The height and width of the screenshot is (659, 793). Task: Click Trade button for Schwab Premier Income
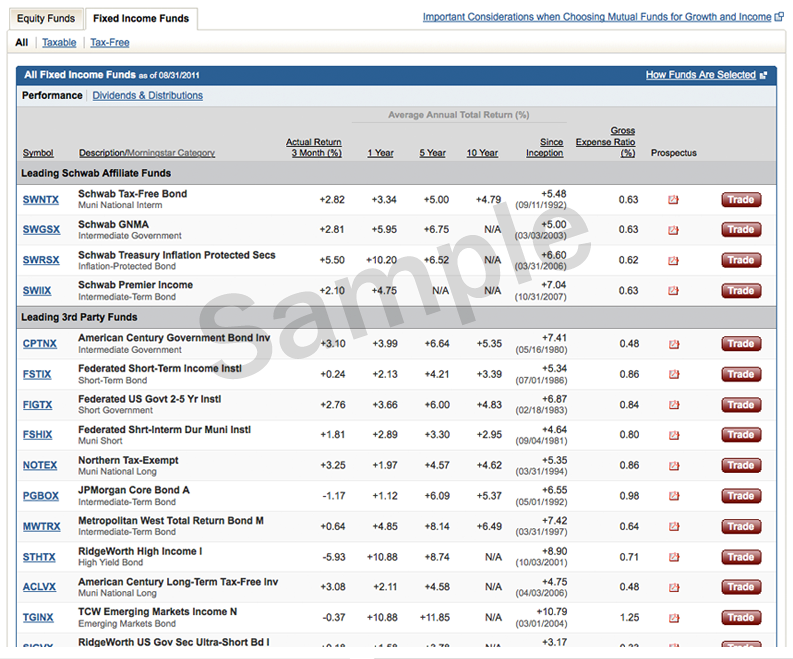point(741,291)
